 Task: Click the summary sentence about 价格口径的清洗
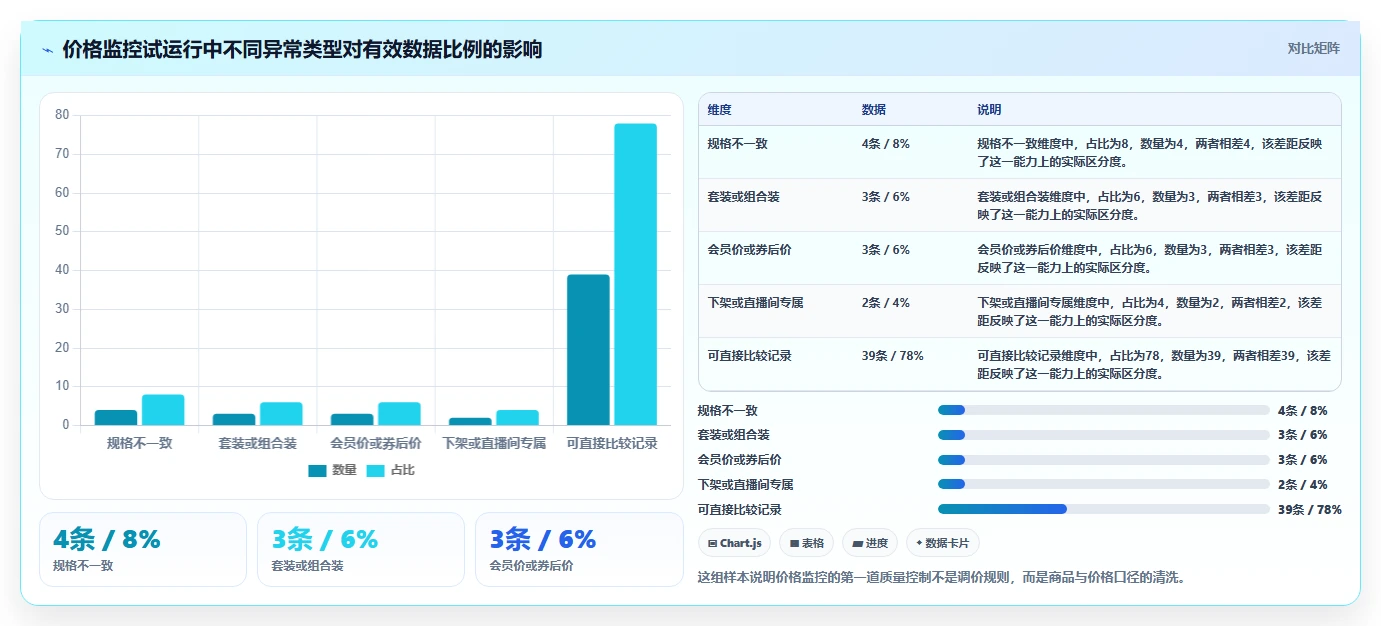click(941, 577)
